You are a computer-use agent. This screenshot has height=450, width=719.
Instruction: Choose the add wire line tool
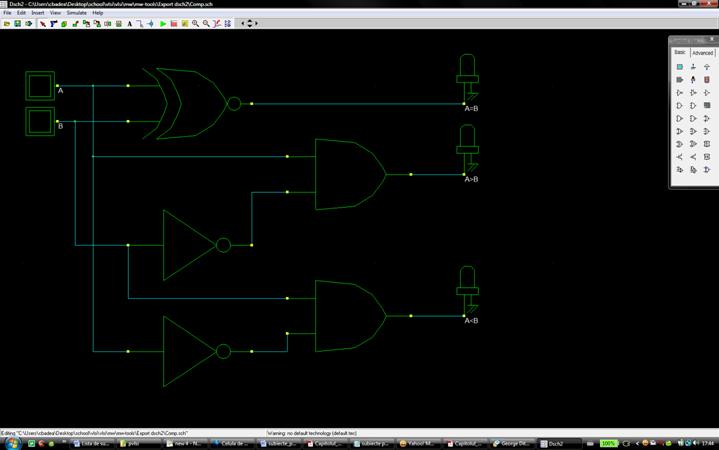click(139, 23)
